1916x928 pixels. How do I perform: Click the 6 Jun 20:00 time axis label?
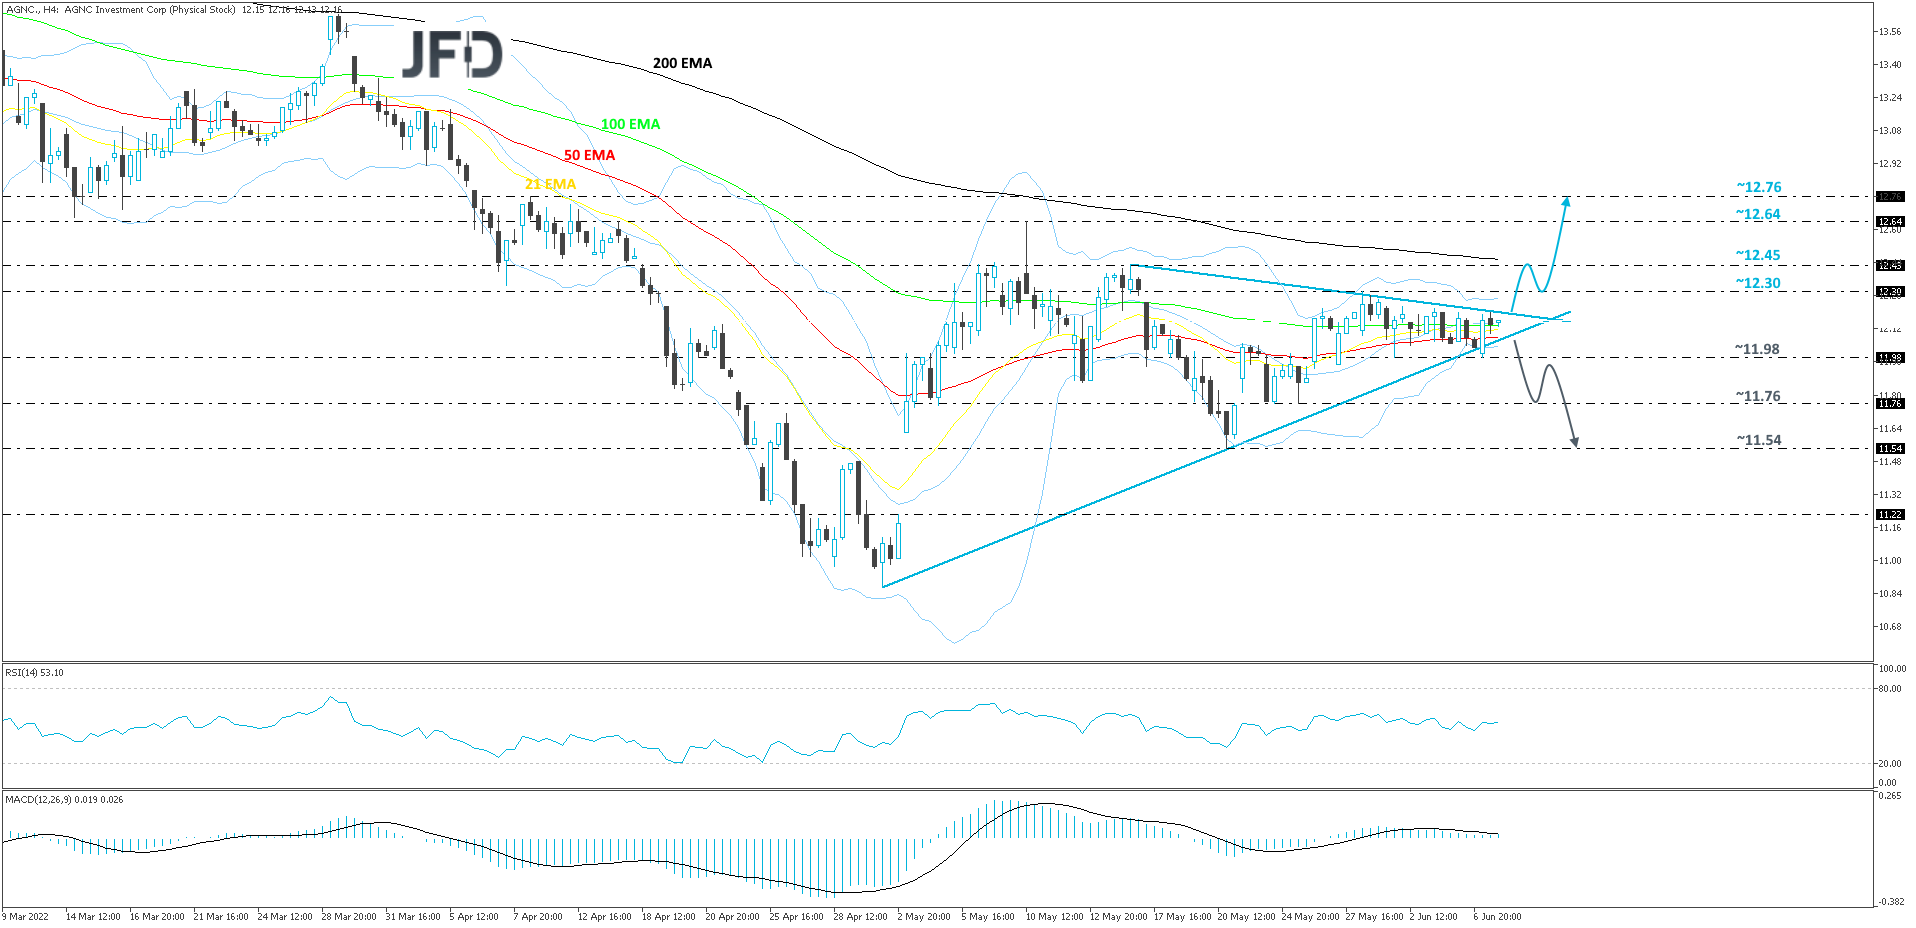pyautogui.click(x=1499, y=915)
